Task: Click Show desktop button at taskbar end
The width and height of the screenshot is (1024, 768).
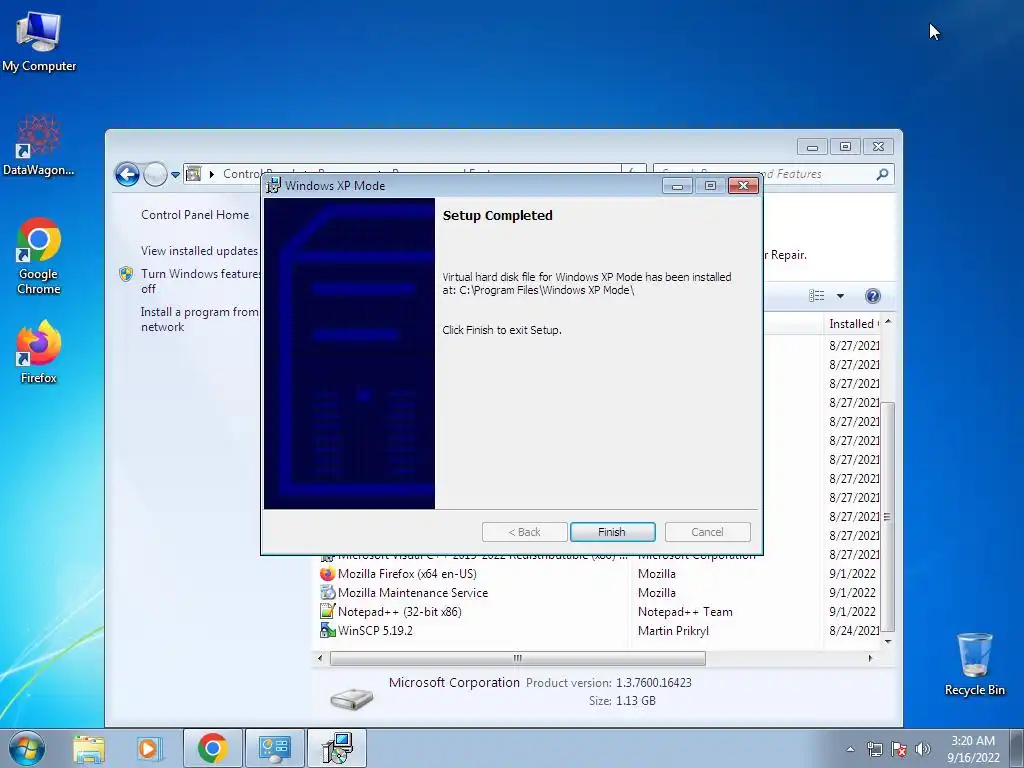Action: [x=1019, y=748]
